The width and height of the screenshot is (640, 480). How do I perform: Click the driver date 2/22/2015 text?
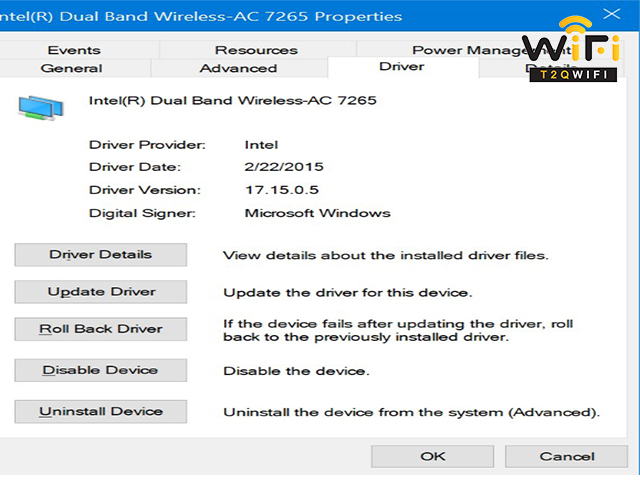[284, 167]
